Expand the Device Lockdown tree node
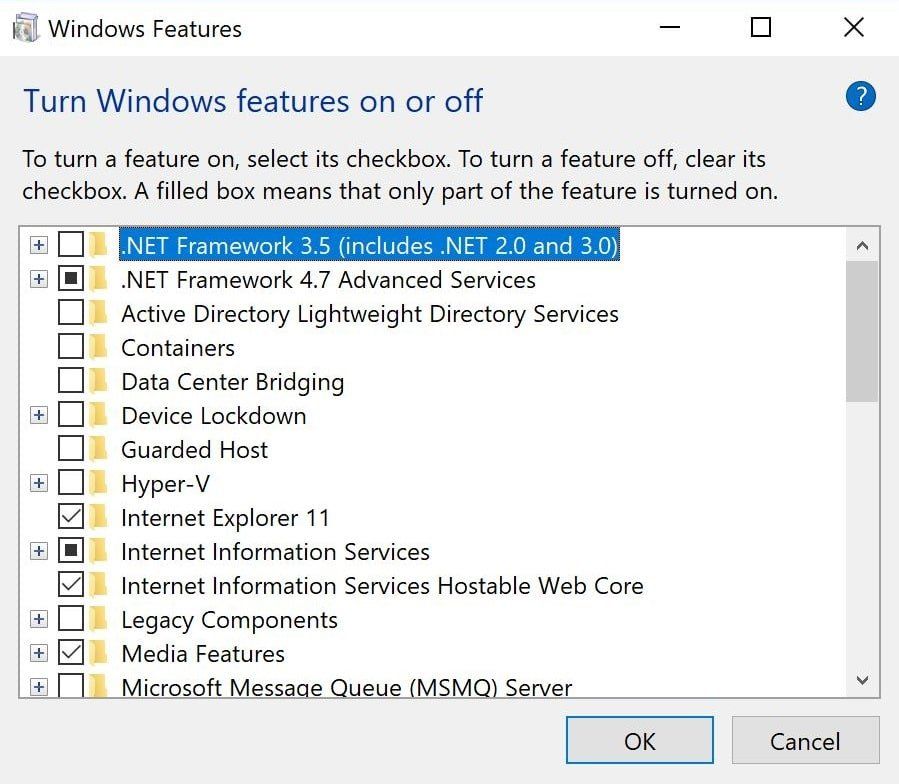 click(x=38, y=416)
